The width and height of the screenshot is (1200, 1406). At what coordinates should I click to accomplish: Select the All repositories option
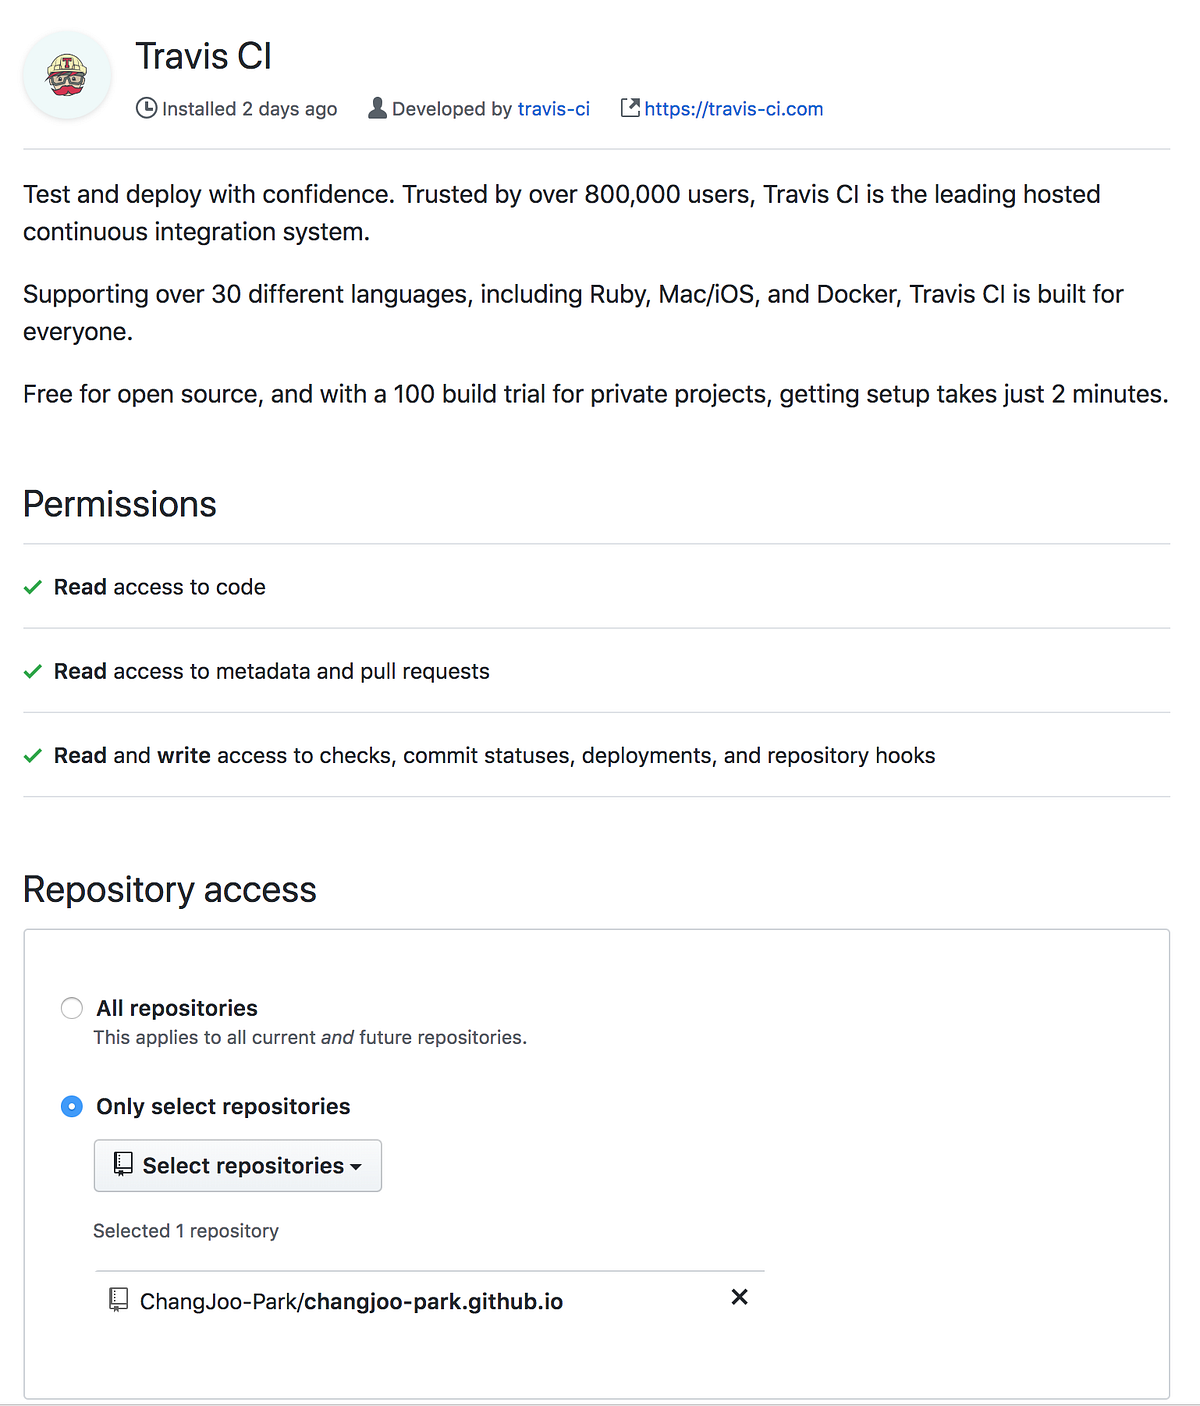coord(71,1008)
